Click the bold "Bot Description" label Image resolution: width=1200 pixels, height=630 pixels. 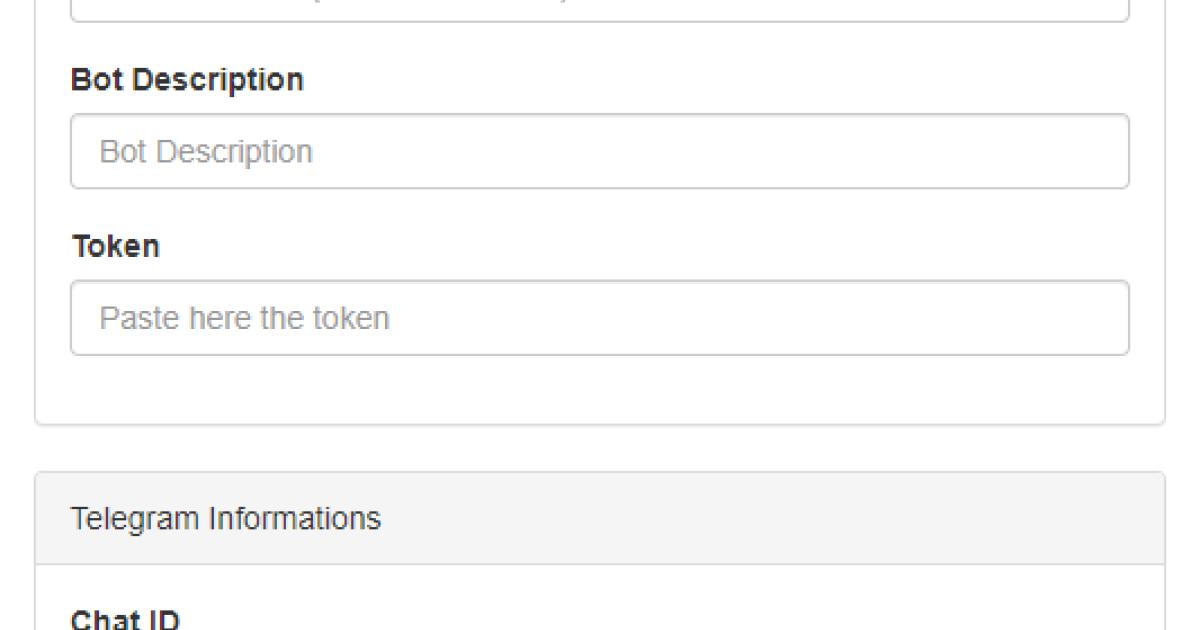click(187, 80)
